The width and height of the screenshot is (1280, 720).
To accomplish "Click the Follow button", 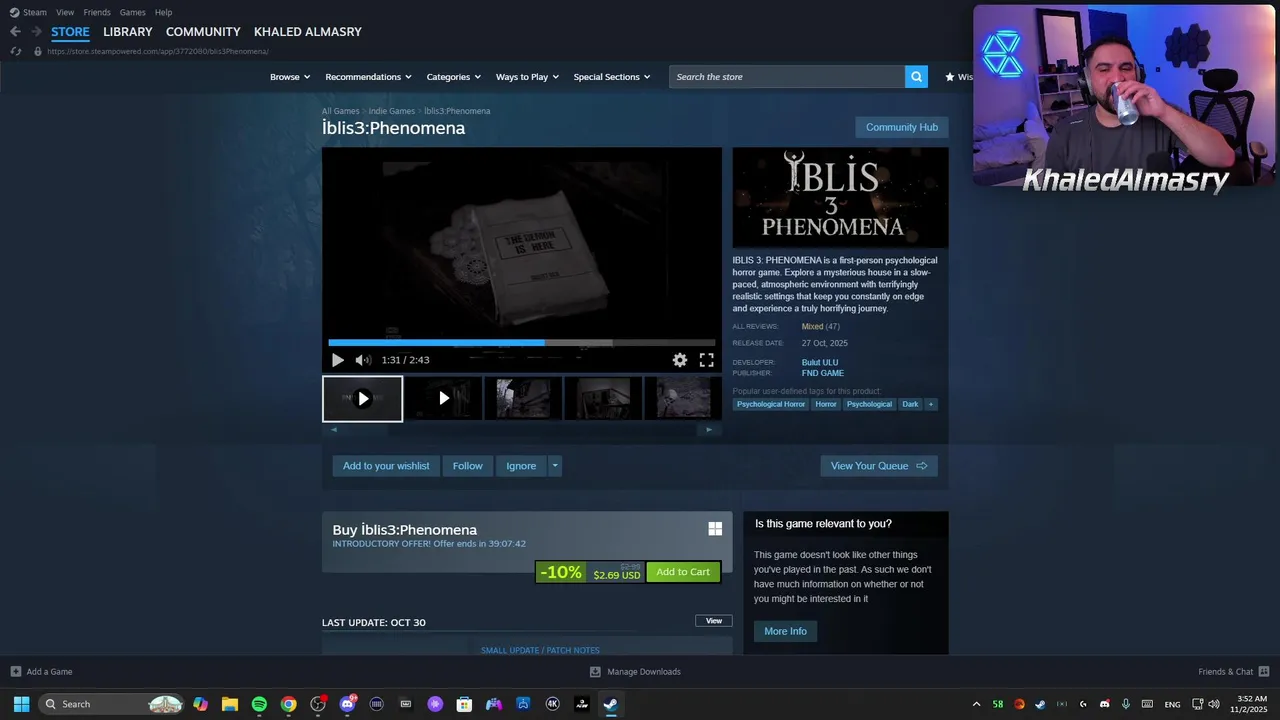I will pos(467,466).
